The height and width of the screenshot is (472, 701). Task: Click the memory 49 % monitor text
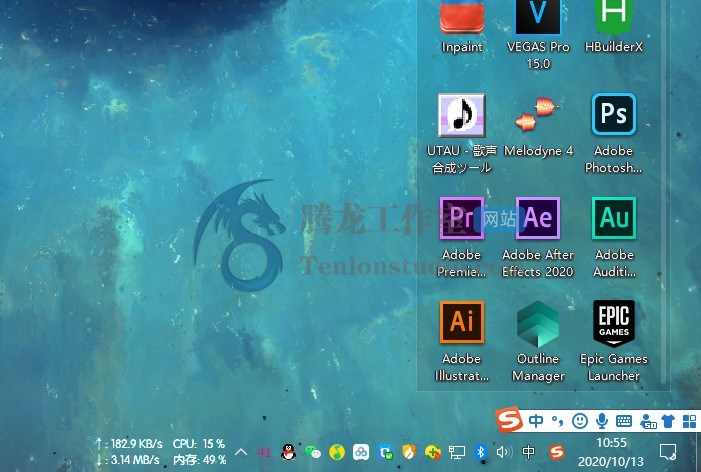199,460
